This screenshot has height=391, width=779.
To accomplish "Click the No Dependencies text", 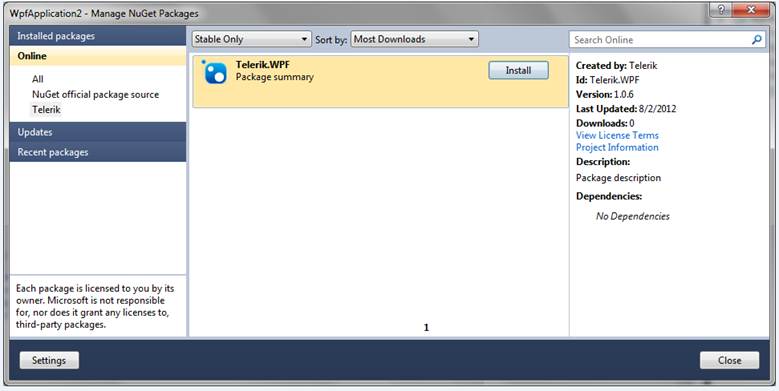I will click(633, 216).
